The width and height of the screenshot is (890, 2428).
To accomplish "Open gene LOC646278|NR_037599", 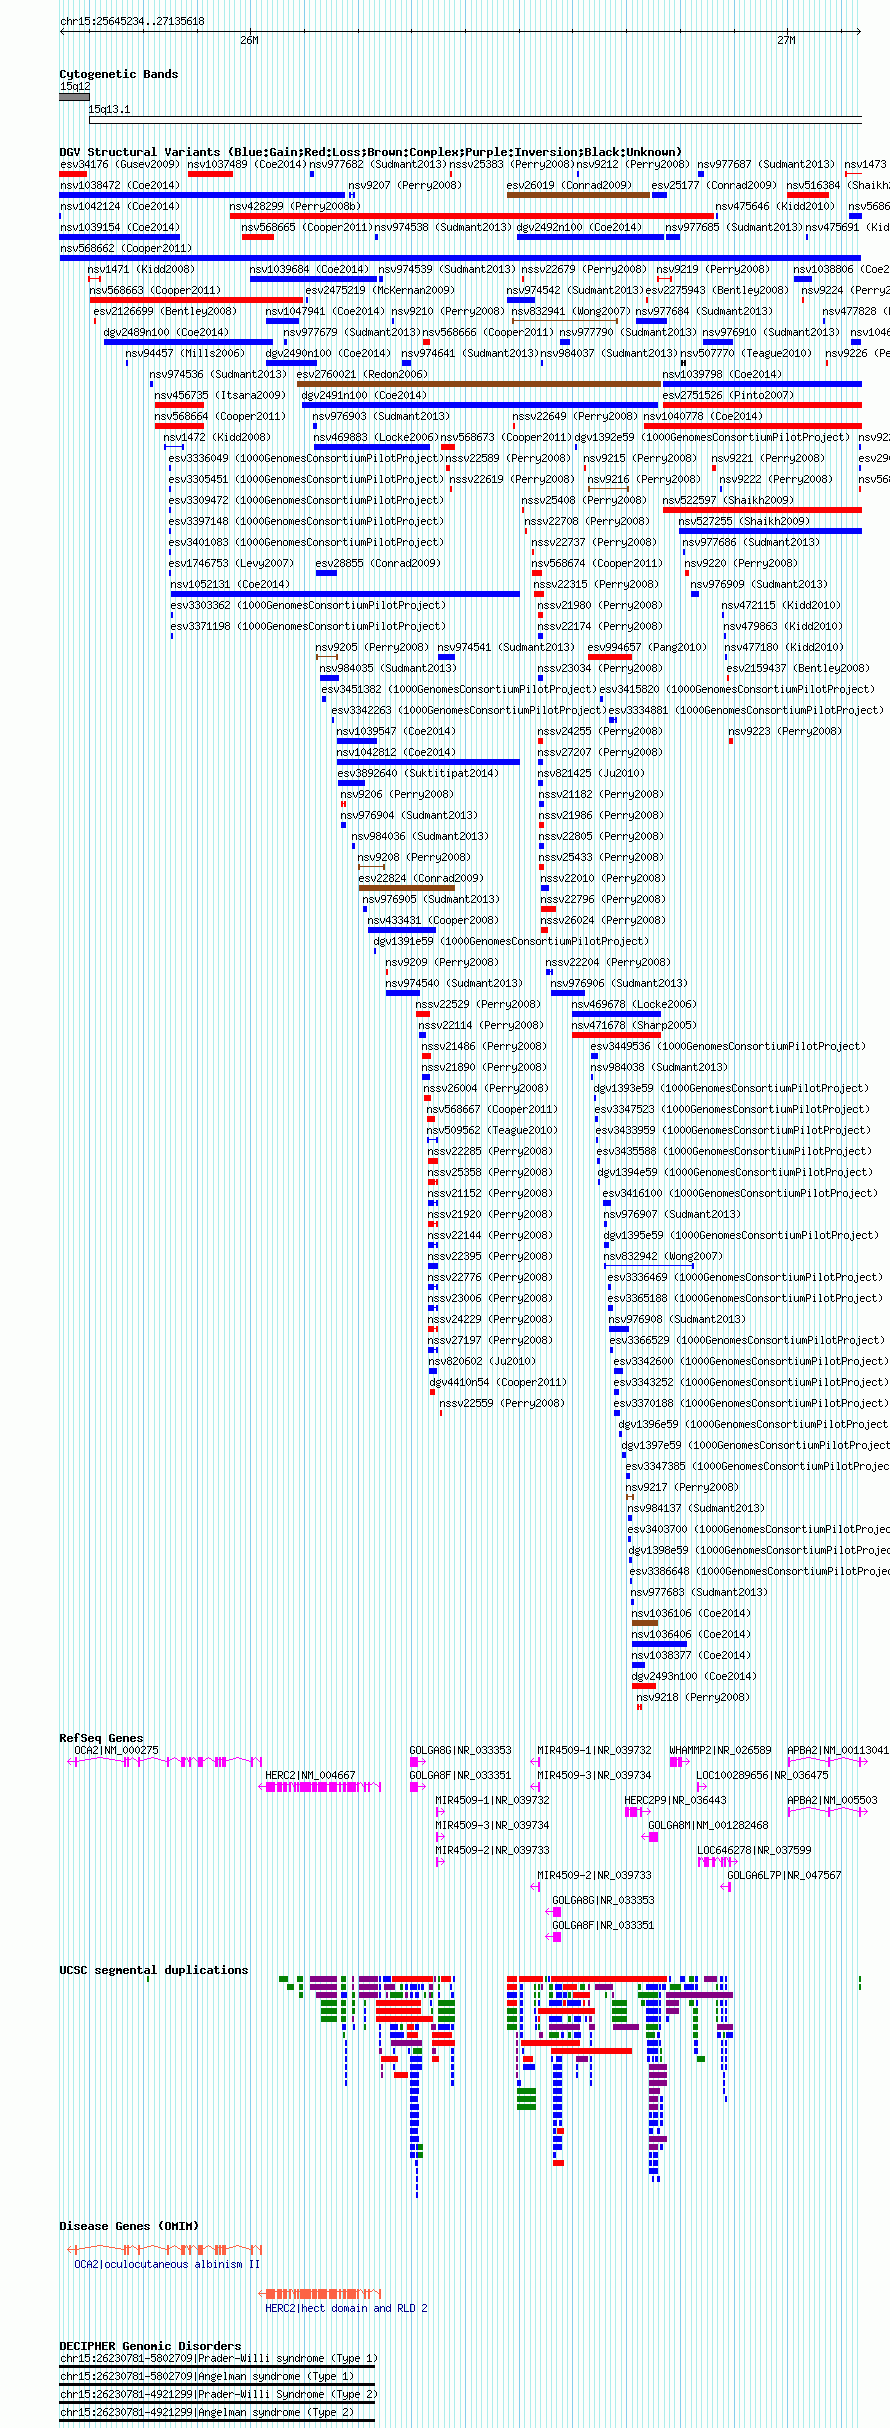I will coord(754,1850).
